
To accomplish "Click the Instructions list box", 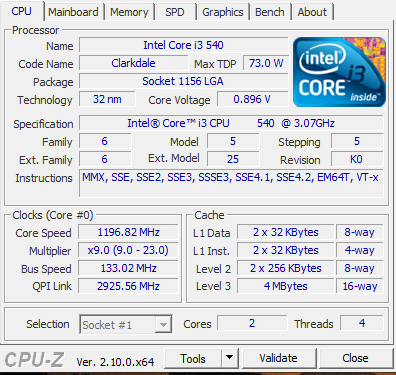I will coord(231,183).
